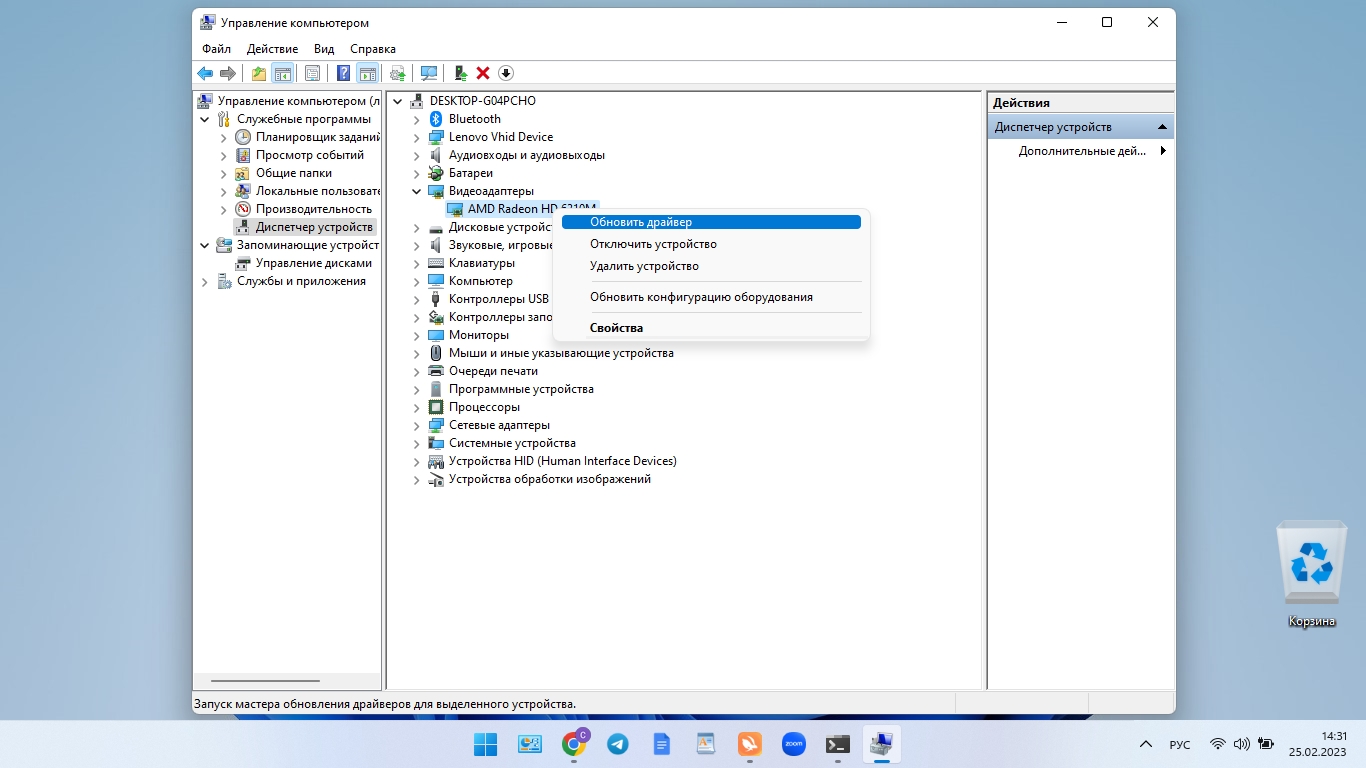Screen dimensions: 1366x768
Task: Open Zoom from taskbar
Action: click(794, 744)
